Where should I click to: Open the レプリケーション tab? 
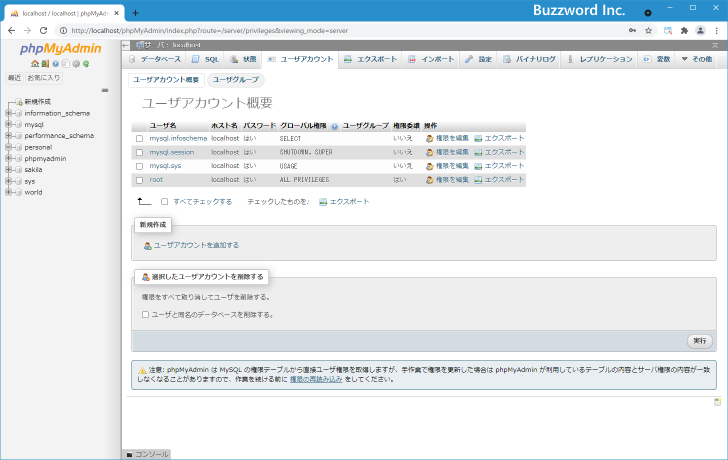point(600,59)
